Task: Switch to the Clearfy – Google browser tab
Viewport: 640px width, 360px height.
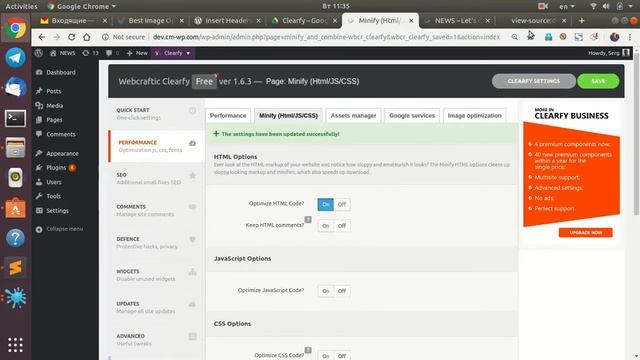Action: coord(304,20)
